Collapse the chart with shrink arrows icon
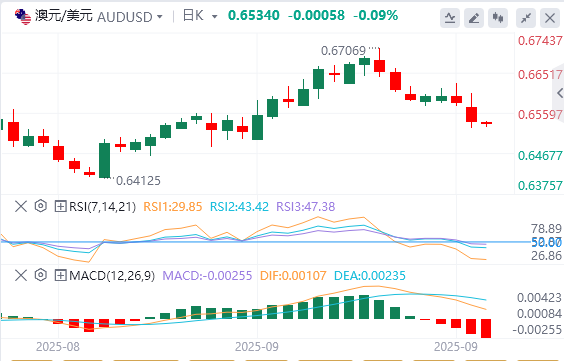 pyautogui.click(x=526, y=18)
